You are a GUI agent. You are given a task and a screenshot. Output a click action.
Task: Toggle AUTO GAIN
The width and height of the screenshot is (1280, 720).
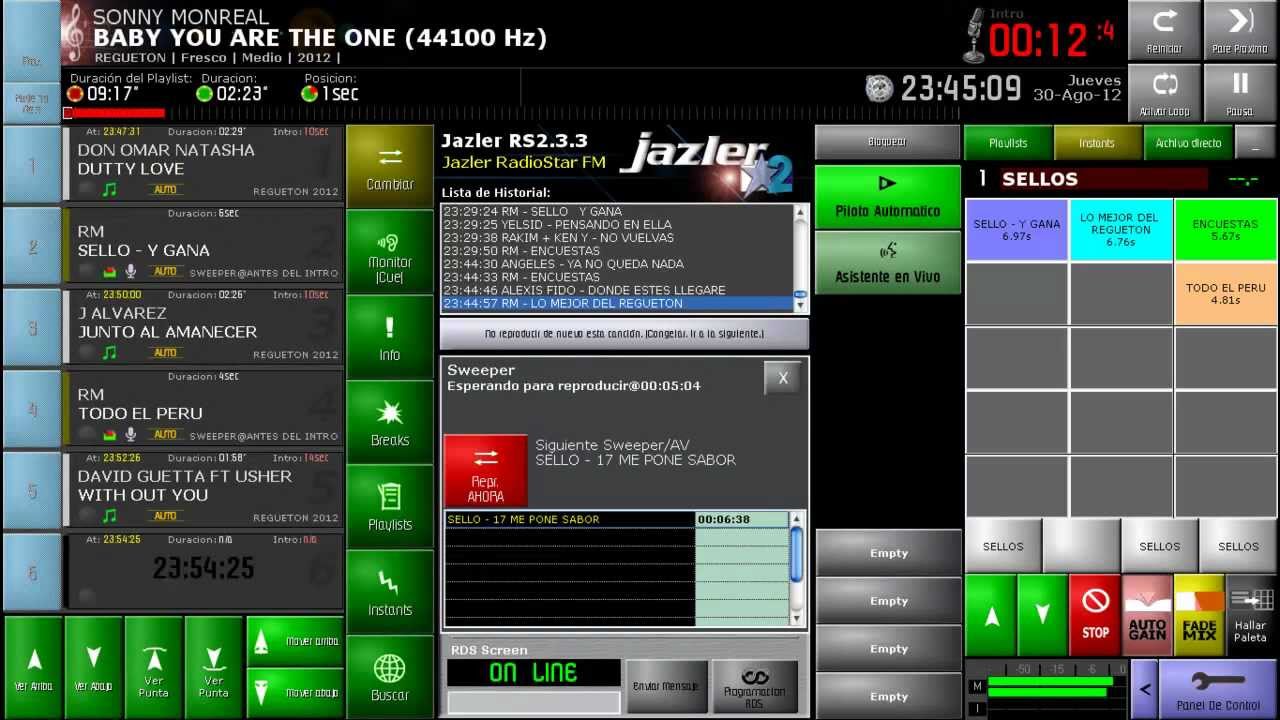click(1147, 613)
